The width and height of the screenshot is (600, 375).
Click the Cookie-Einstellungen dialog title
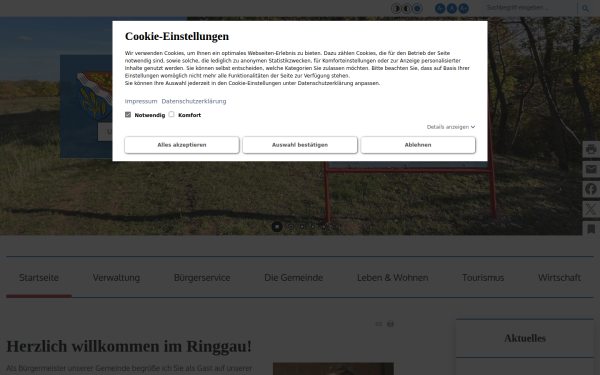tap(177, 36)
